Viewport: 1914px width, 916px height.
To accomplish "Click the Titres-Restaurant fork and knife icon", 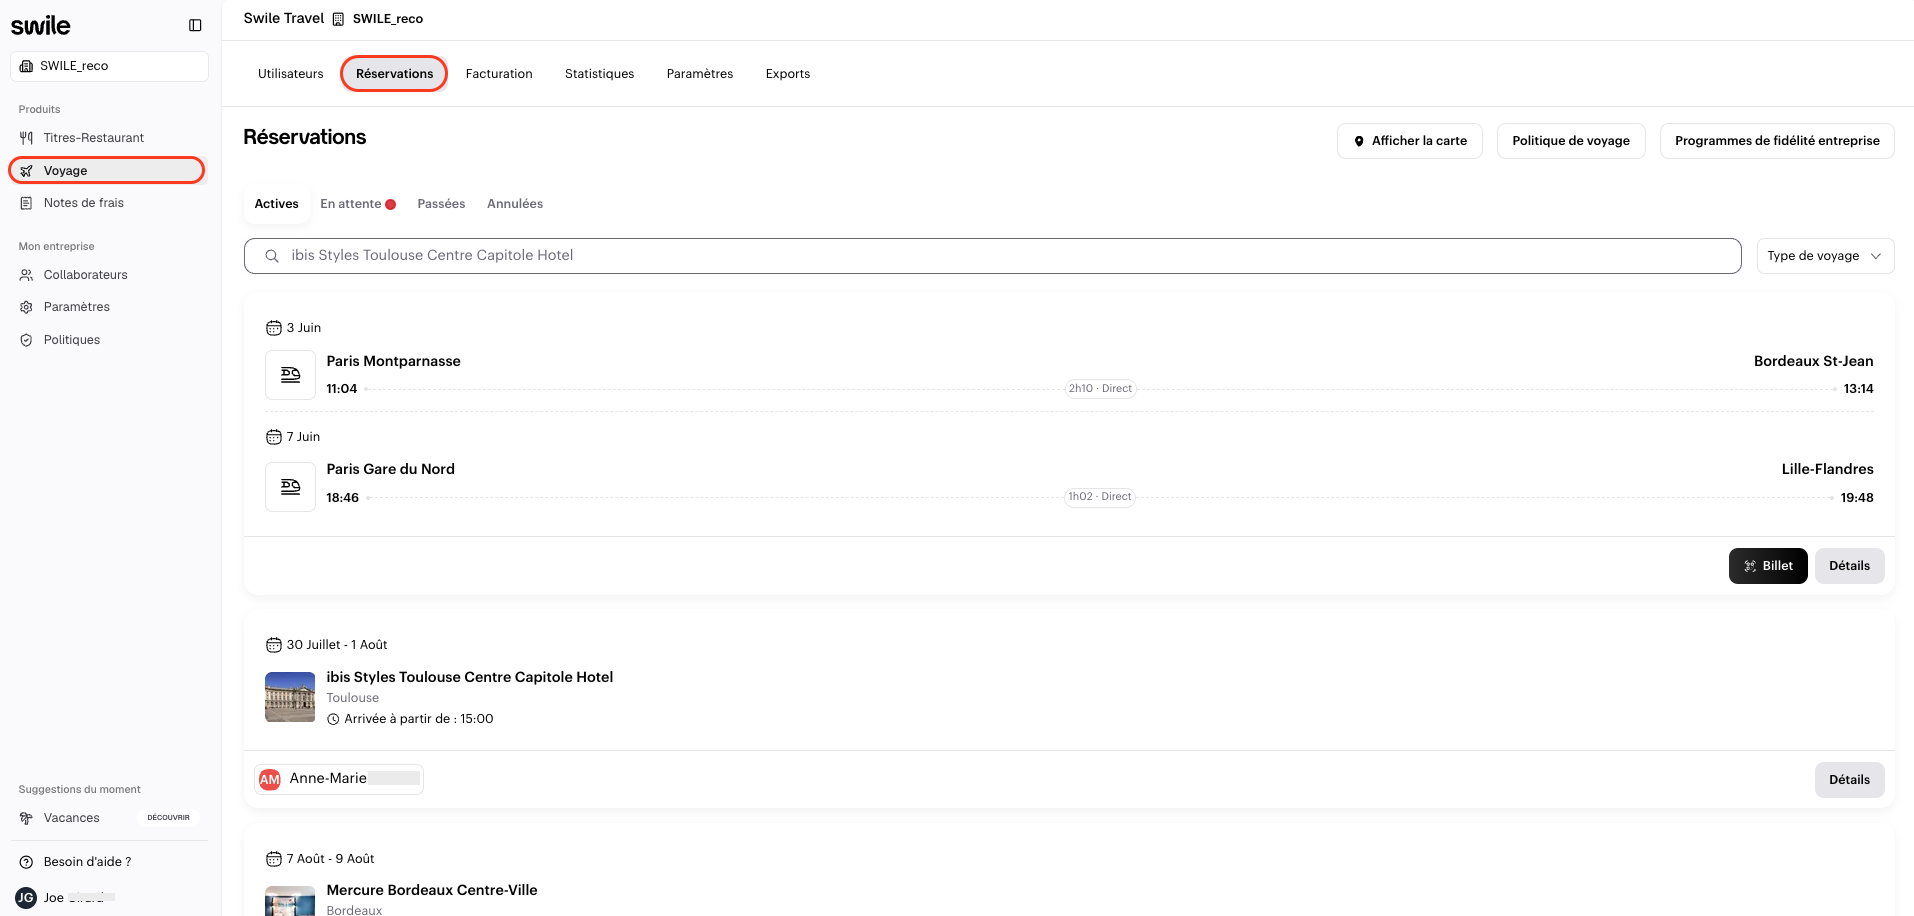I will (x=26, y=138).
